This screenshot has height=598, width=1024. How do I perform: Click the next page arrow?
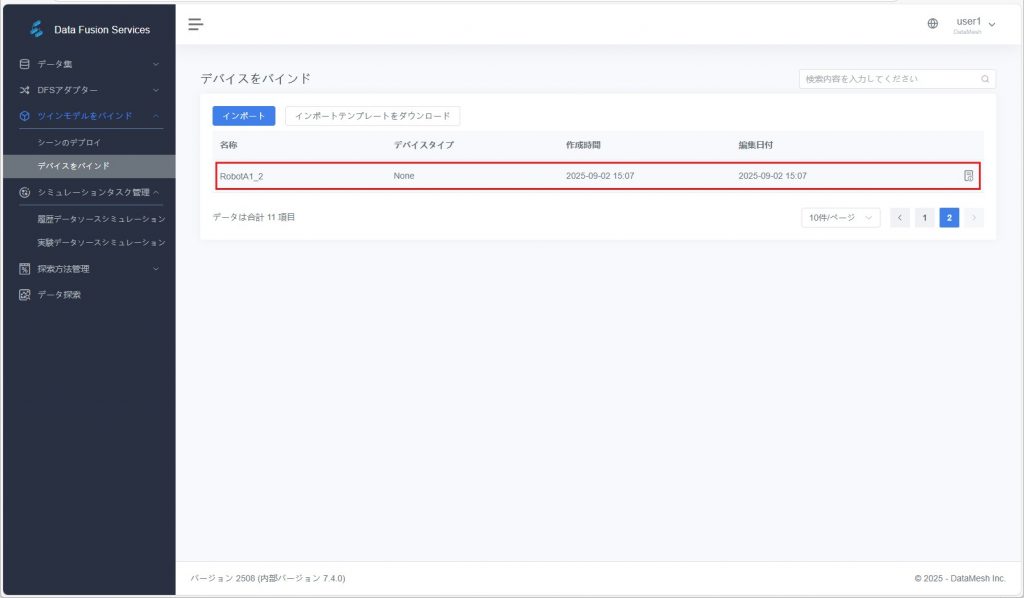(974, 218)
